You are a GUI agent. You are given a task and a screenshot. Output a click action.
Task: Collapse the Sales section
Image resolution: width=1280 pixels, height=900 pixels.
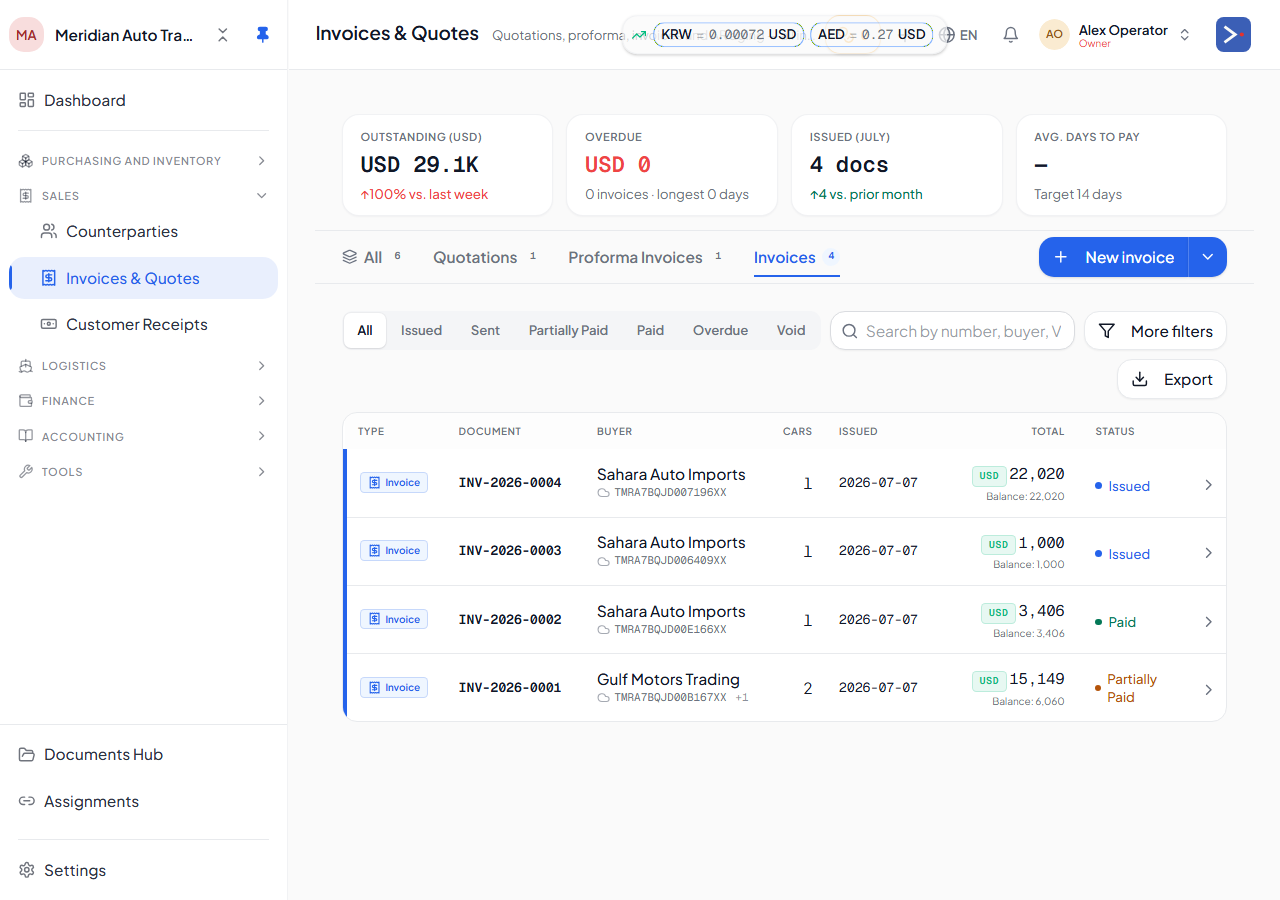tap(143, 196)
